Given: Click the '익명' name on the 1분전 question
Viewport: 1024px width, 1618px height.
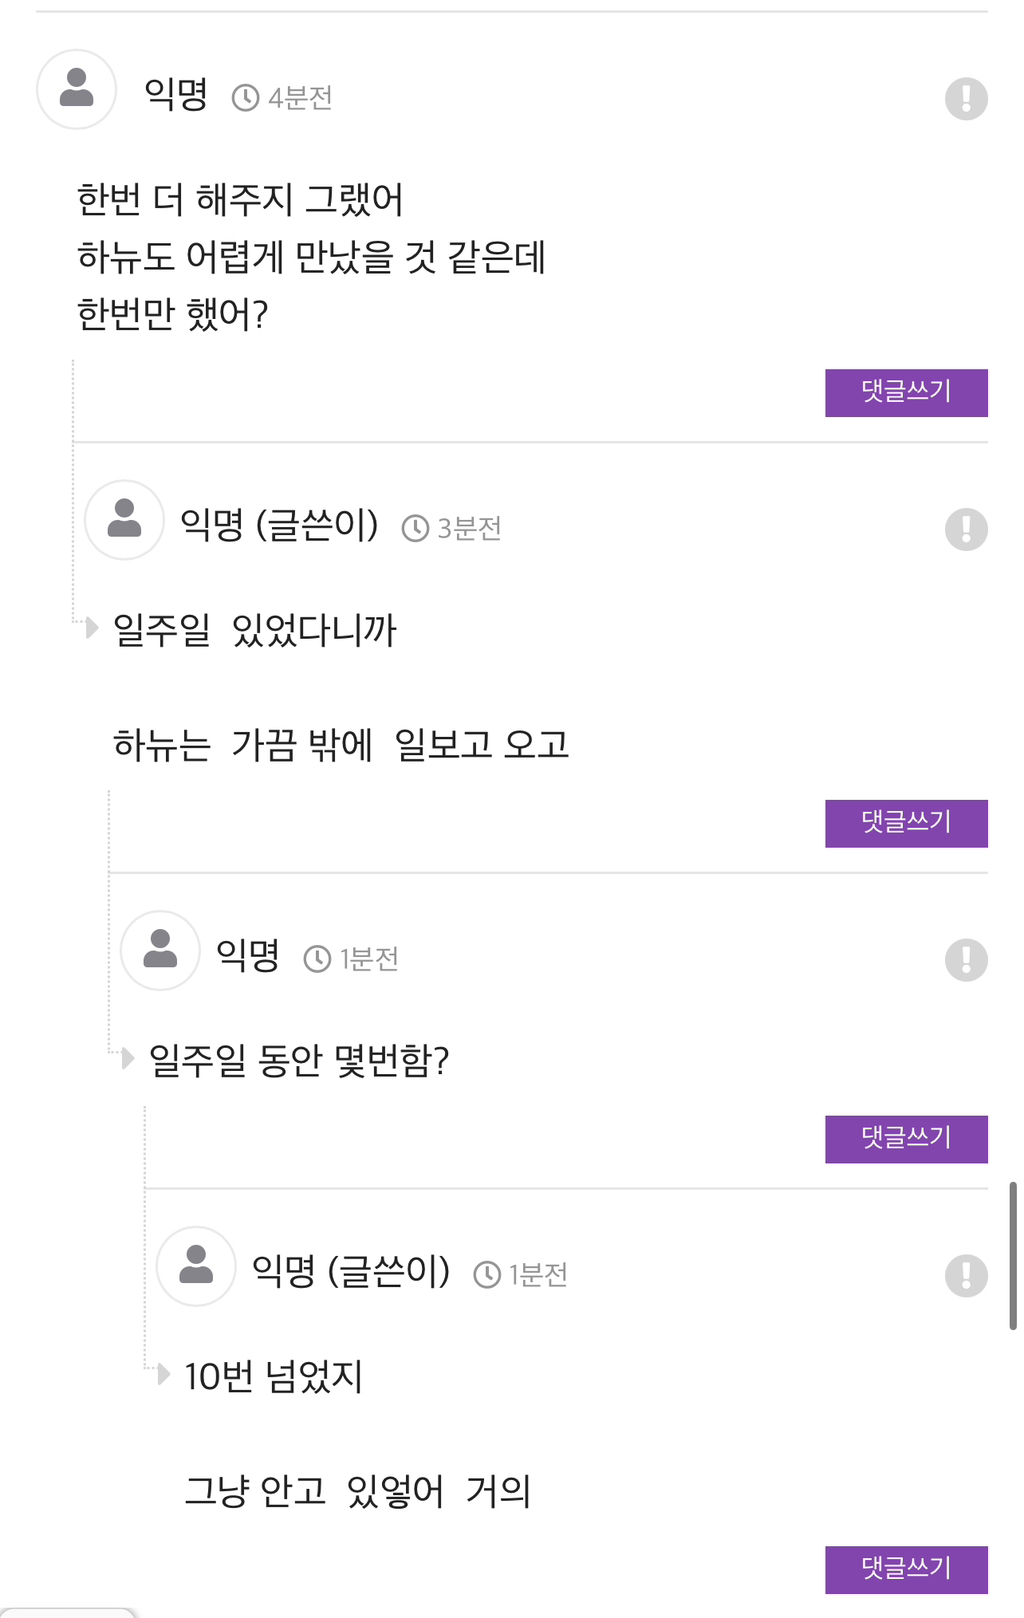Looking at the screenshot, I should point(248,956).
